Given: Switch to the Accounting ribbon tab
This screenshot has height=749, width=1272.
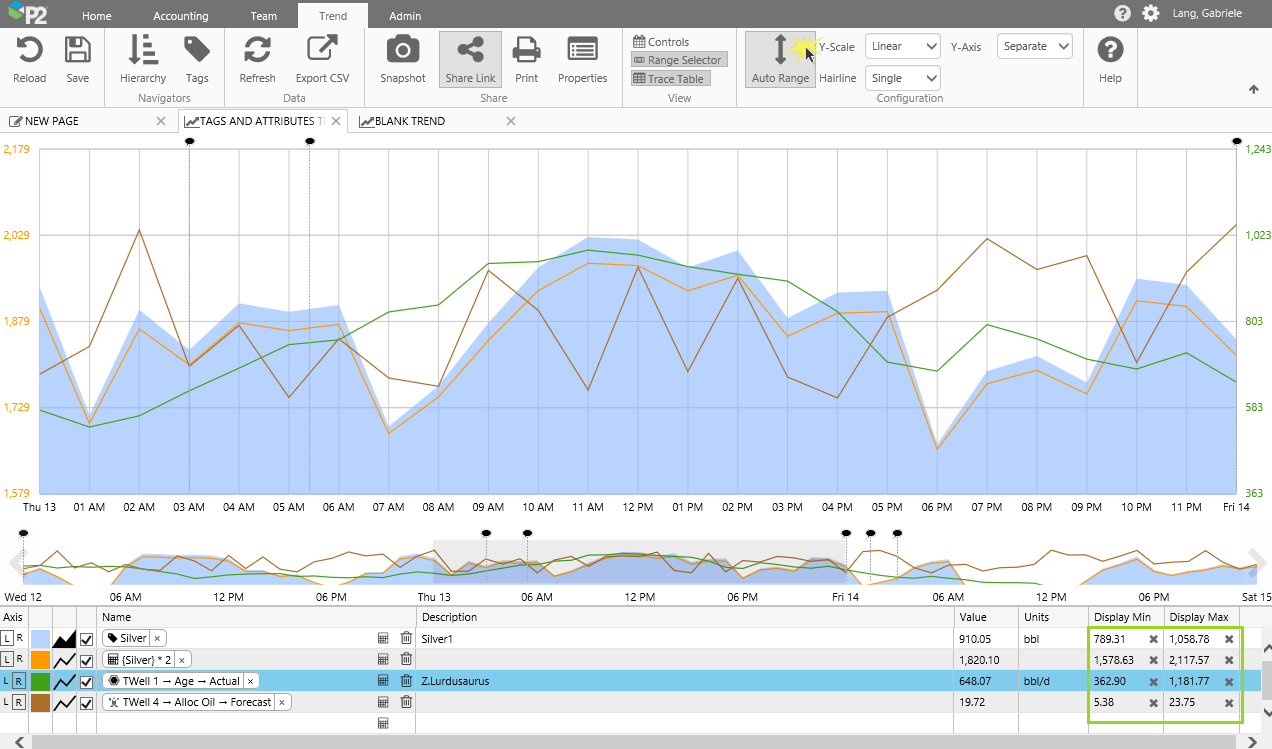Looking at the screenshot, I should [x=180, y=16].
